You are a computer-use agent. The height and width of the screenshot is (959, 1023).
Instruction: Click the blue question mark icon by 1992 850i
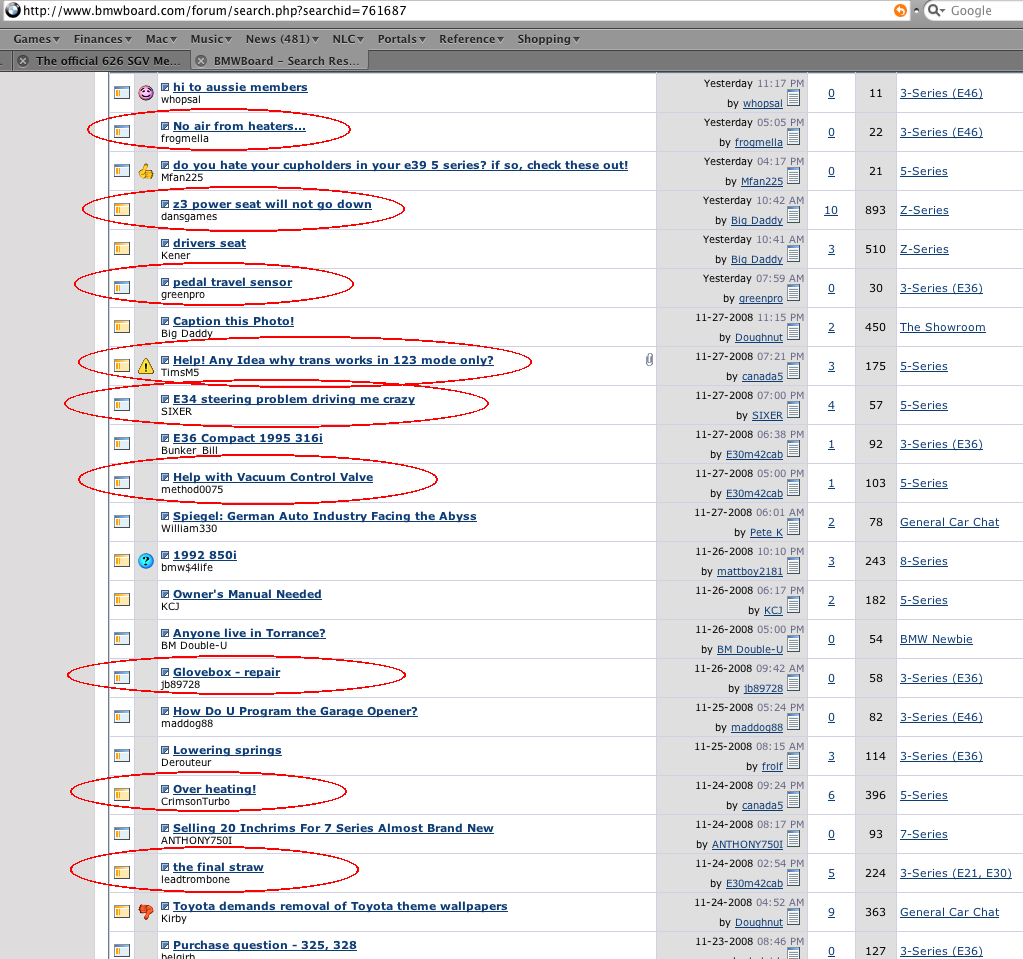pyautogui.click(x=146, y=561)
